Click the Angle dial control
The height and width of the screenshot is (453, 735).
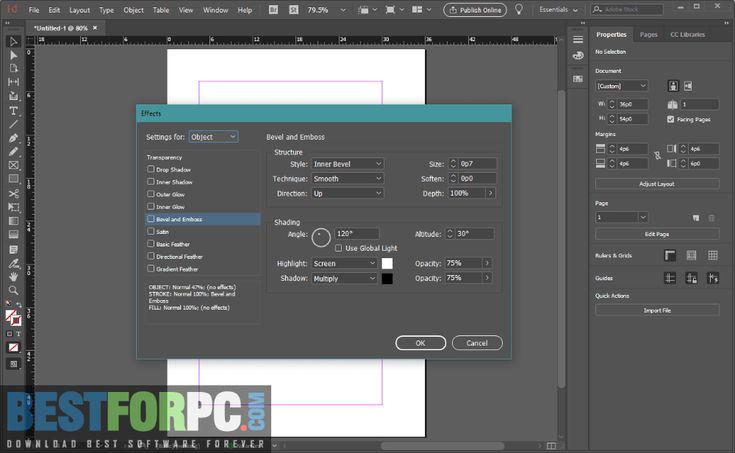point(321,237)
